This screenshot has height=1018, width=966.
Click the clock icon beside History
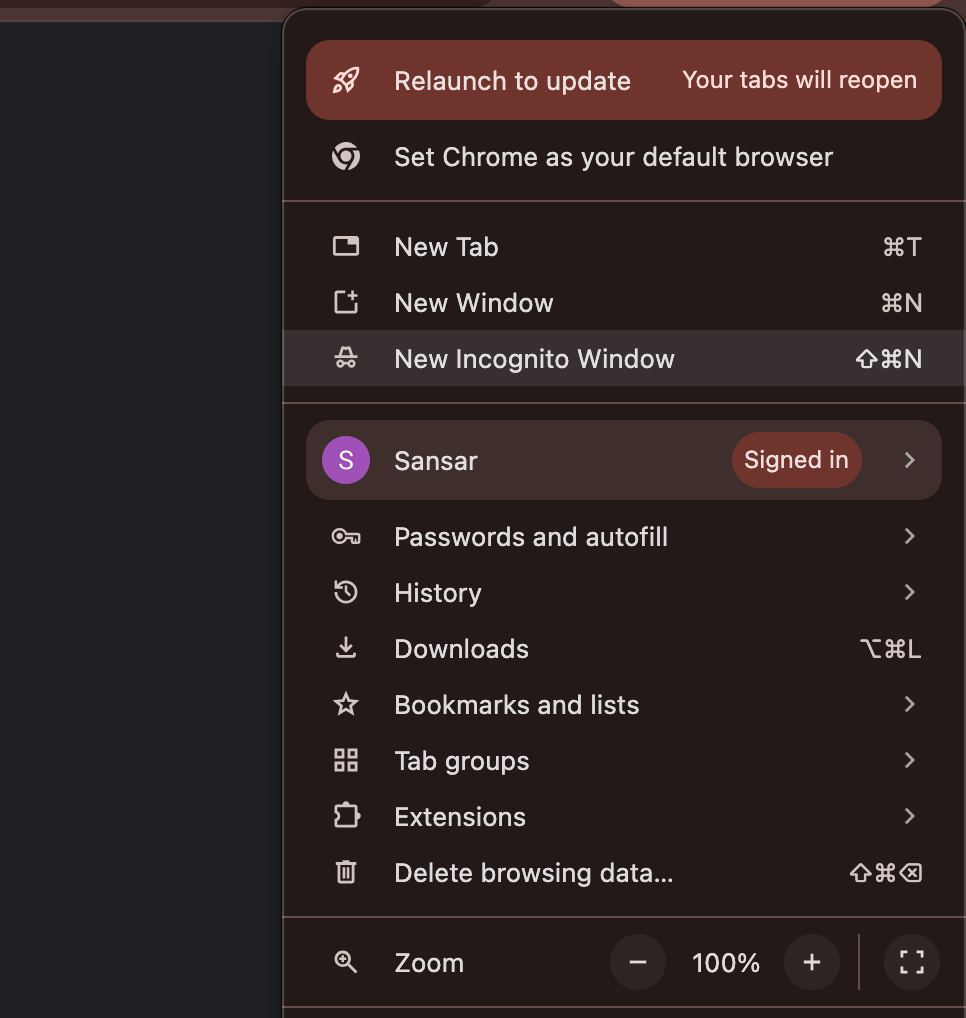coord(345,592)
